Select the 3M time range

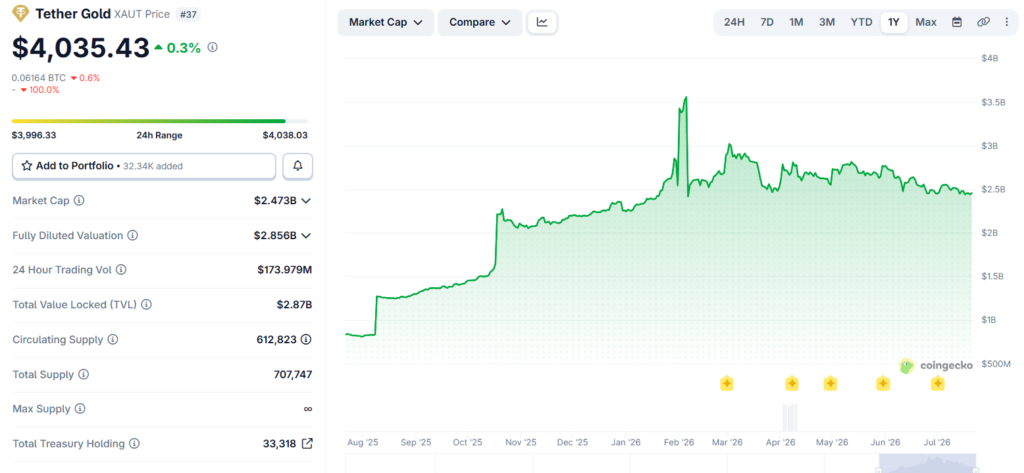tap(827, 22)
